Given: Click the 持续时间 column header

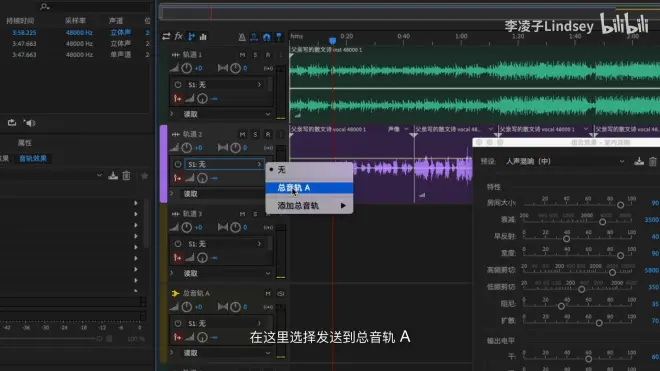Looking at the screenshot, I should tap(20, 21).
